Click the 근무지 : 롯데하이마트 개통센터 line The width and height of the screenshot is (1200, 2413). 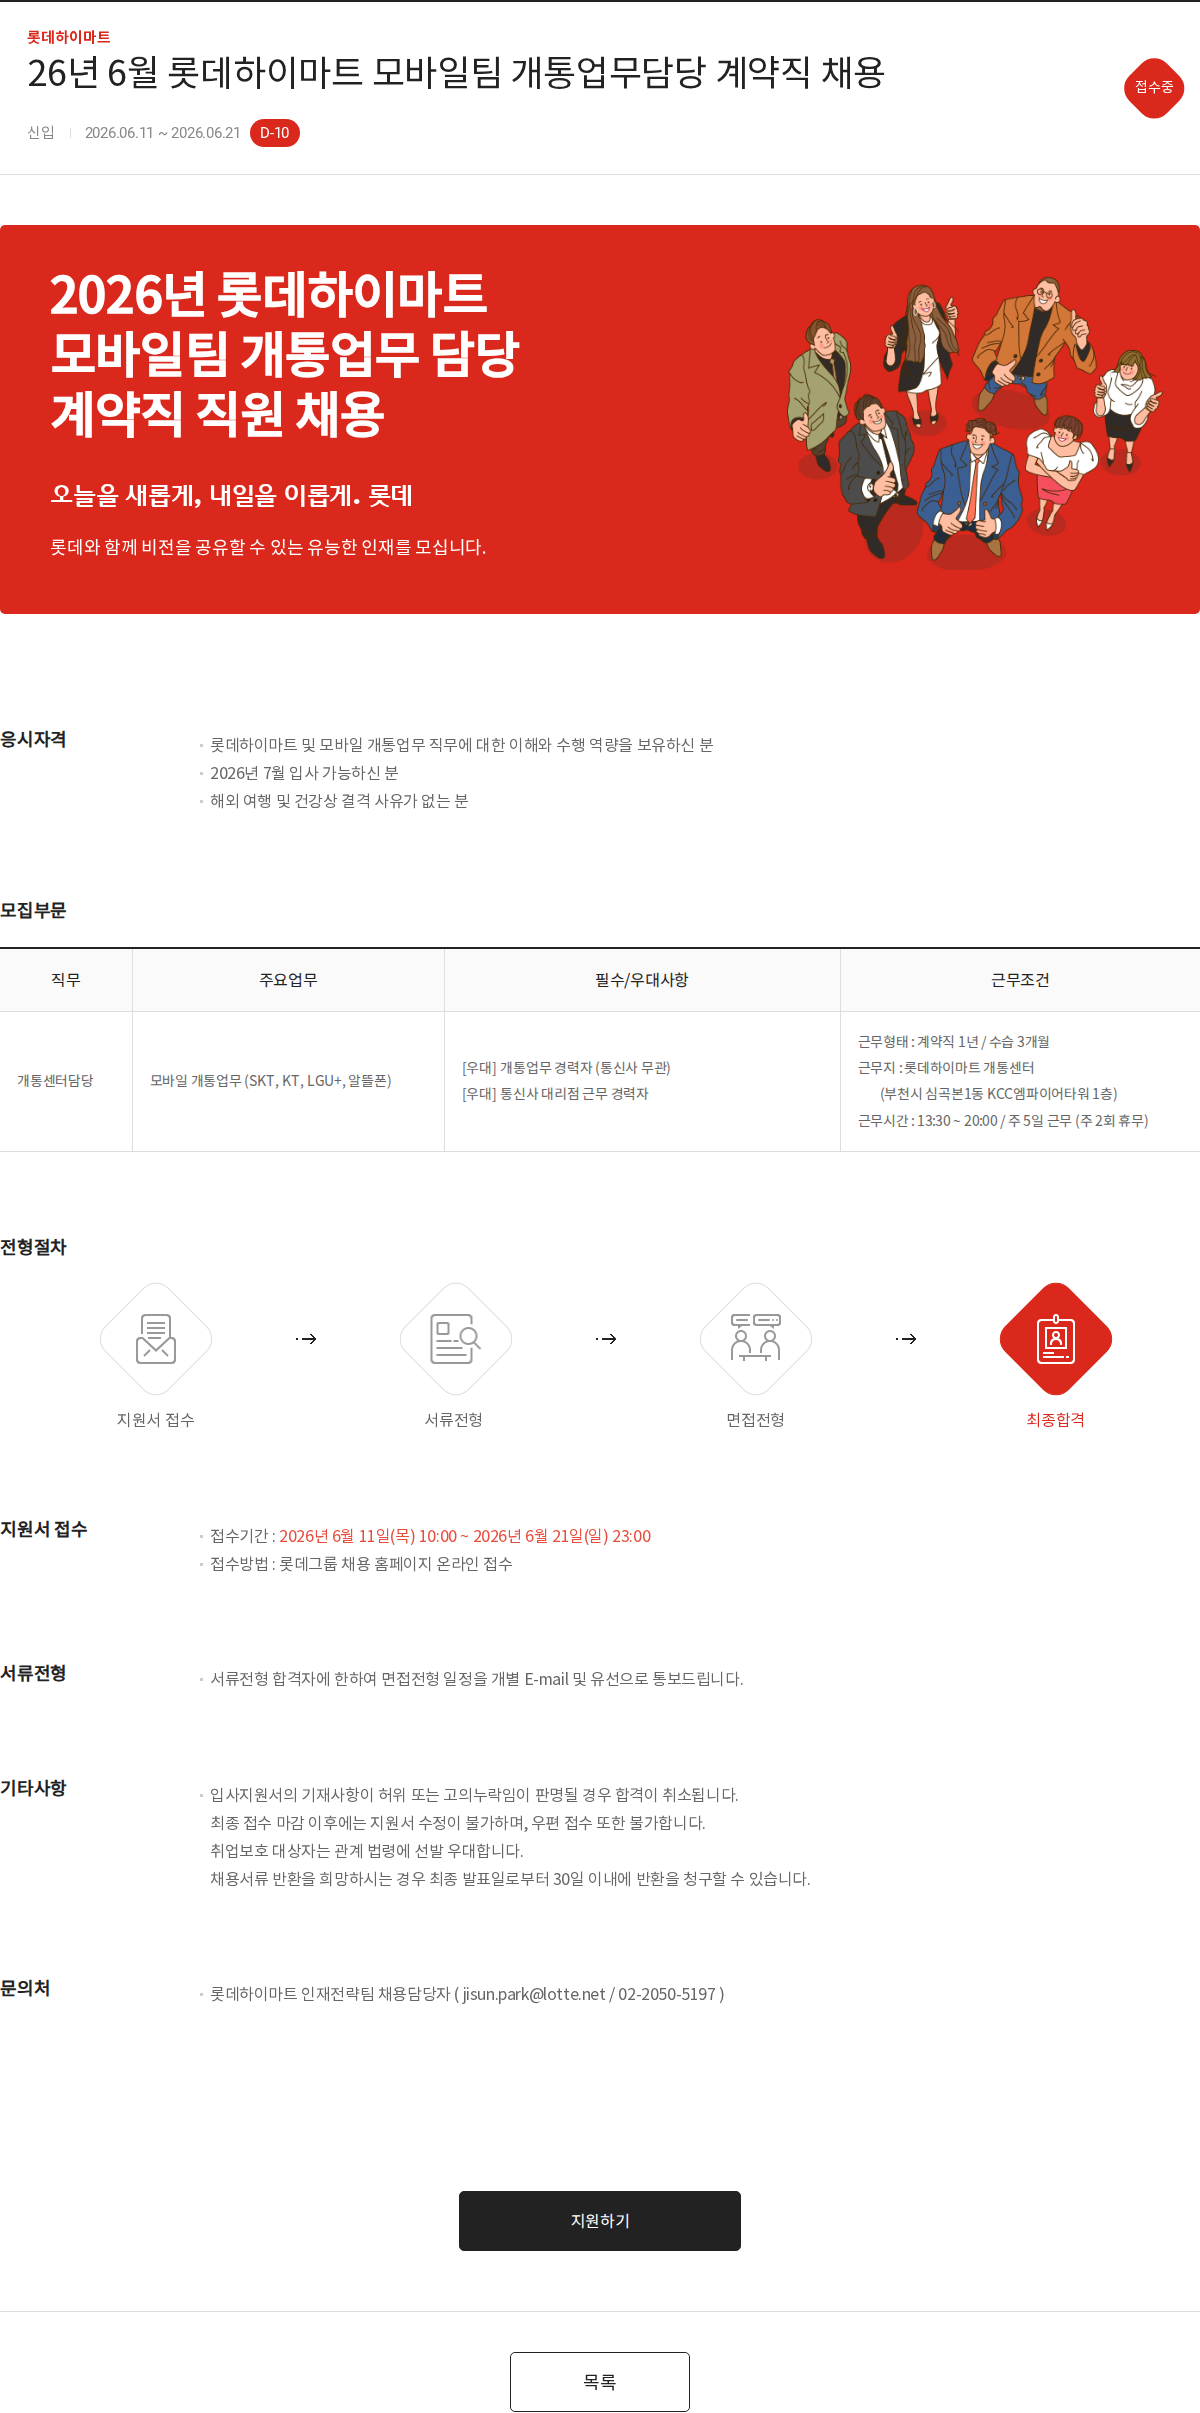(x=946, y=1068)
